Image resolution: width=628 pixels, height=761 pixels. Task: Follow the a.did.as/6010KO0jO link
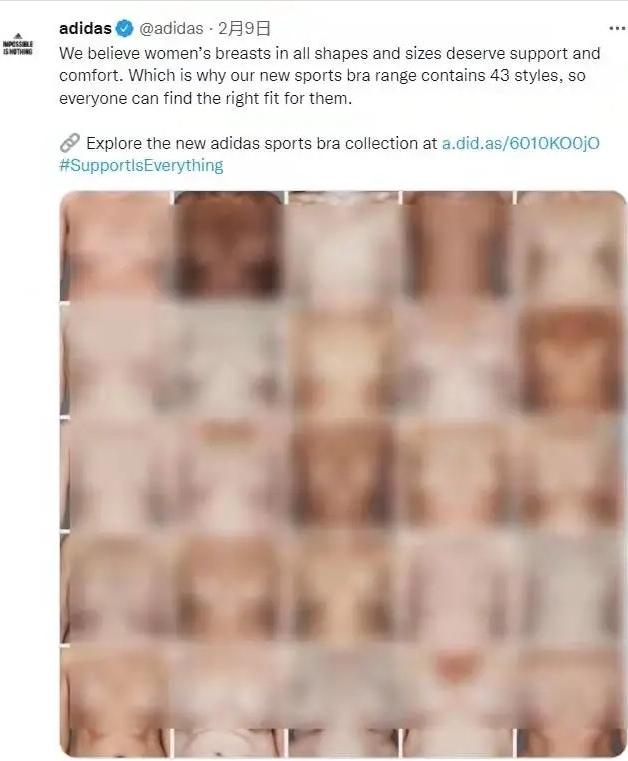tap(520, 143)
